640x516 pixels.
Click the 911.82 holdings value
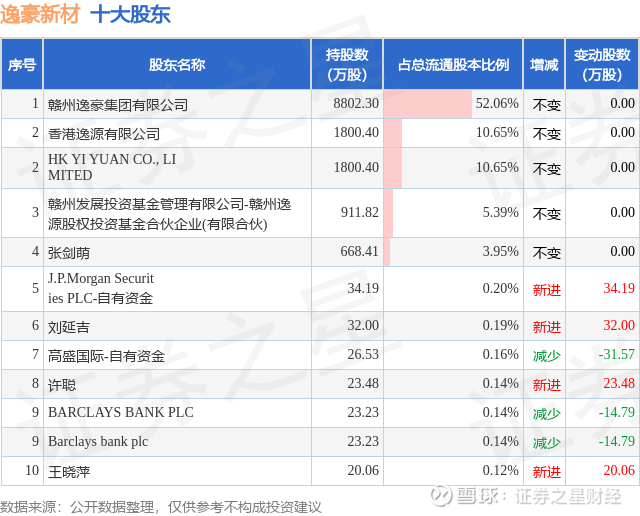[360, 212]
